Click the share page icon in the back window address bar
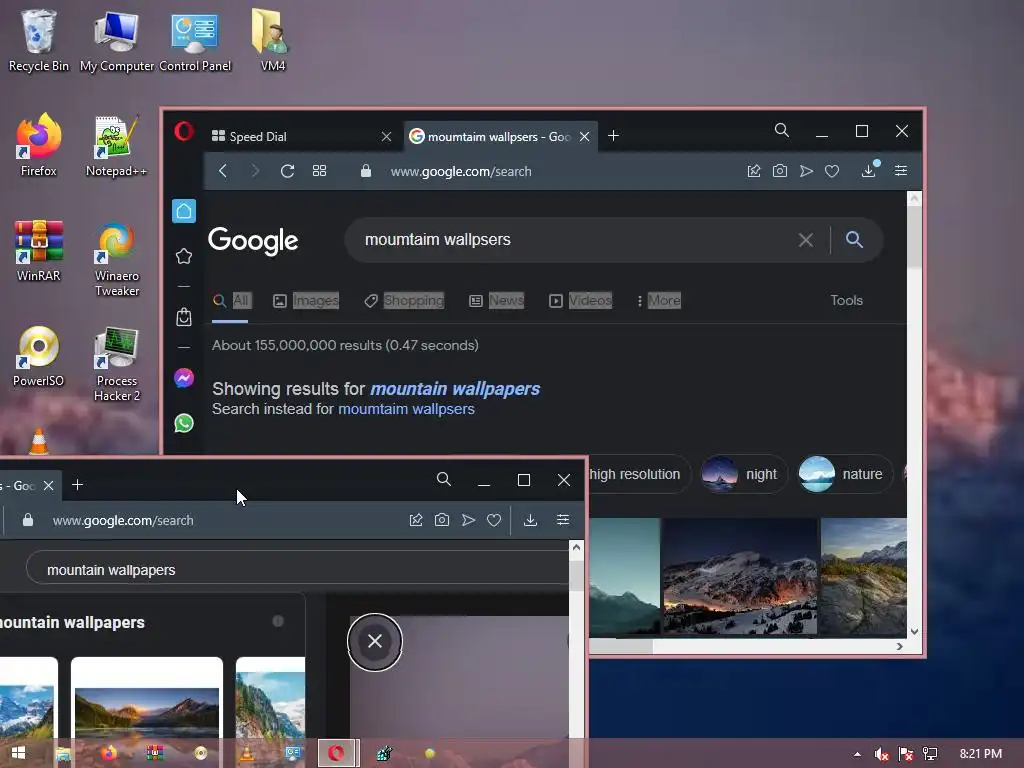The height and width of the screenshot is (768, 1024). [754, 171]
